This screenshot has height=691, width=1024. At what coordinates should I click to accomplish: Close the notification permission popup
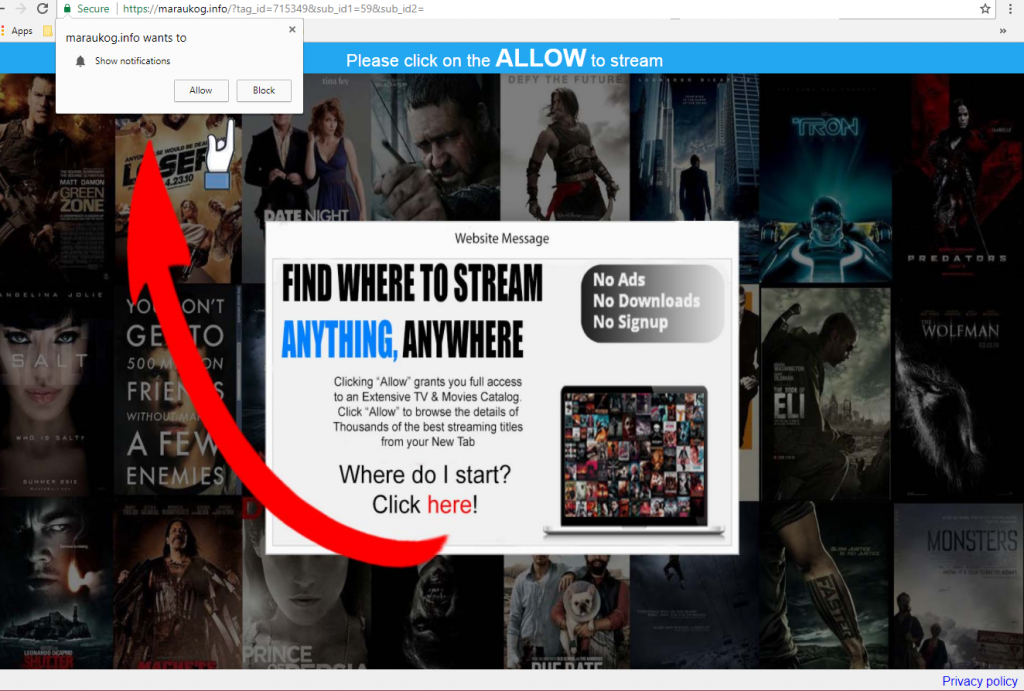pyautogui.click(x=292, y=30)
